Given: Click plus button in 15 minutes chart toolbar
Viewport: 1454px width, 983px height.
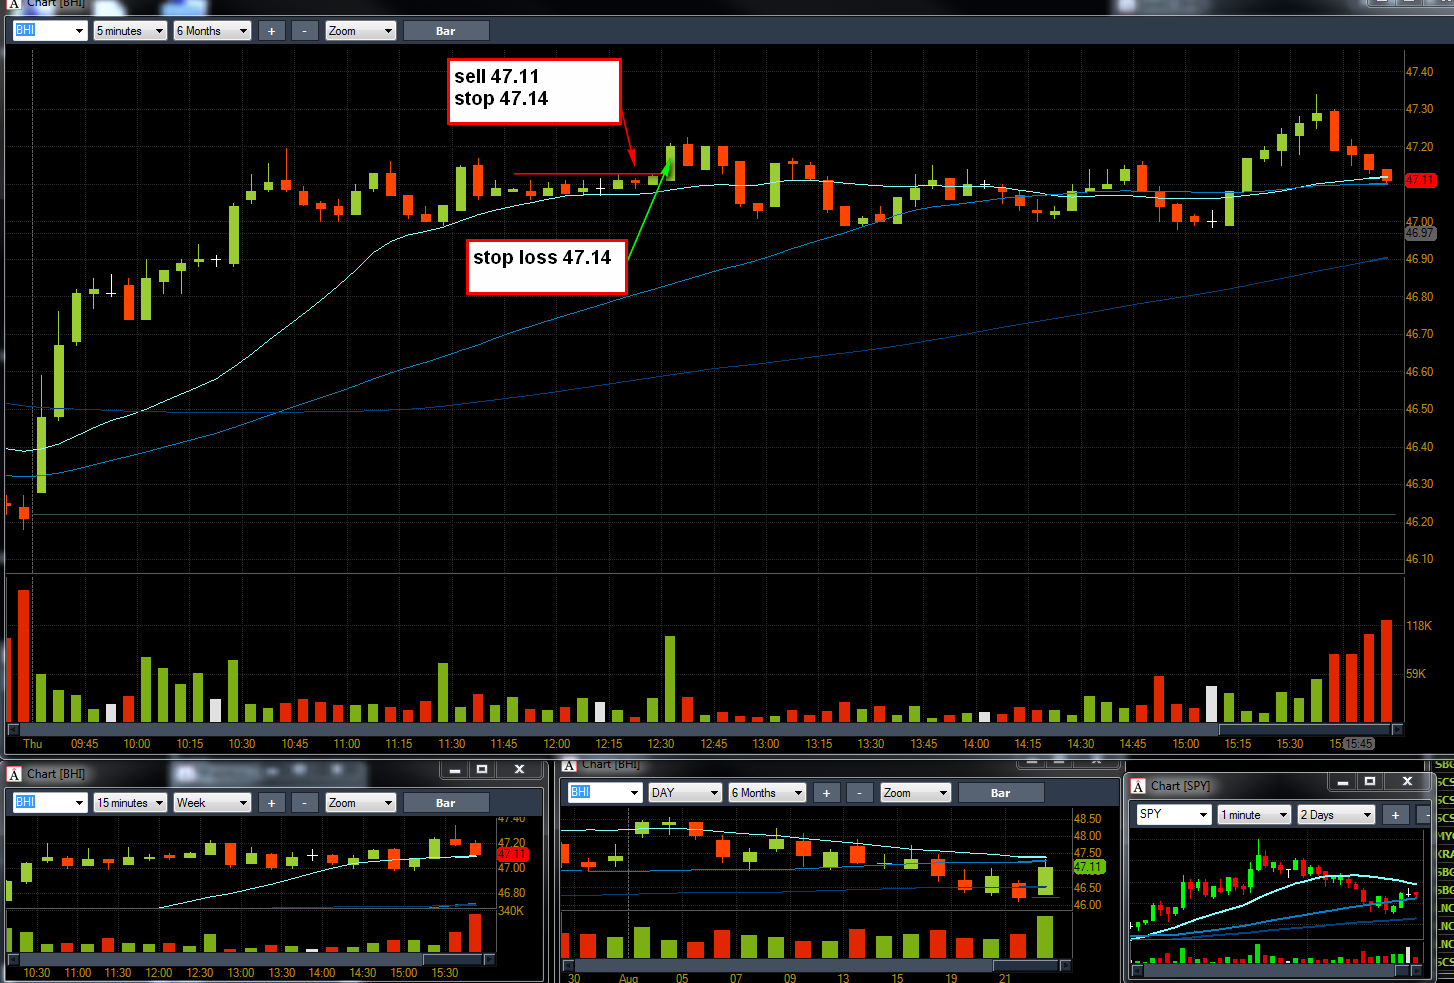Looking at the screenshot, I should click(271, 803).
